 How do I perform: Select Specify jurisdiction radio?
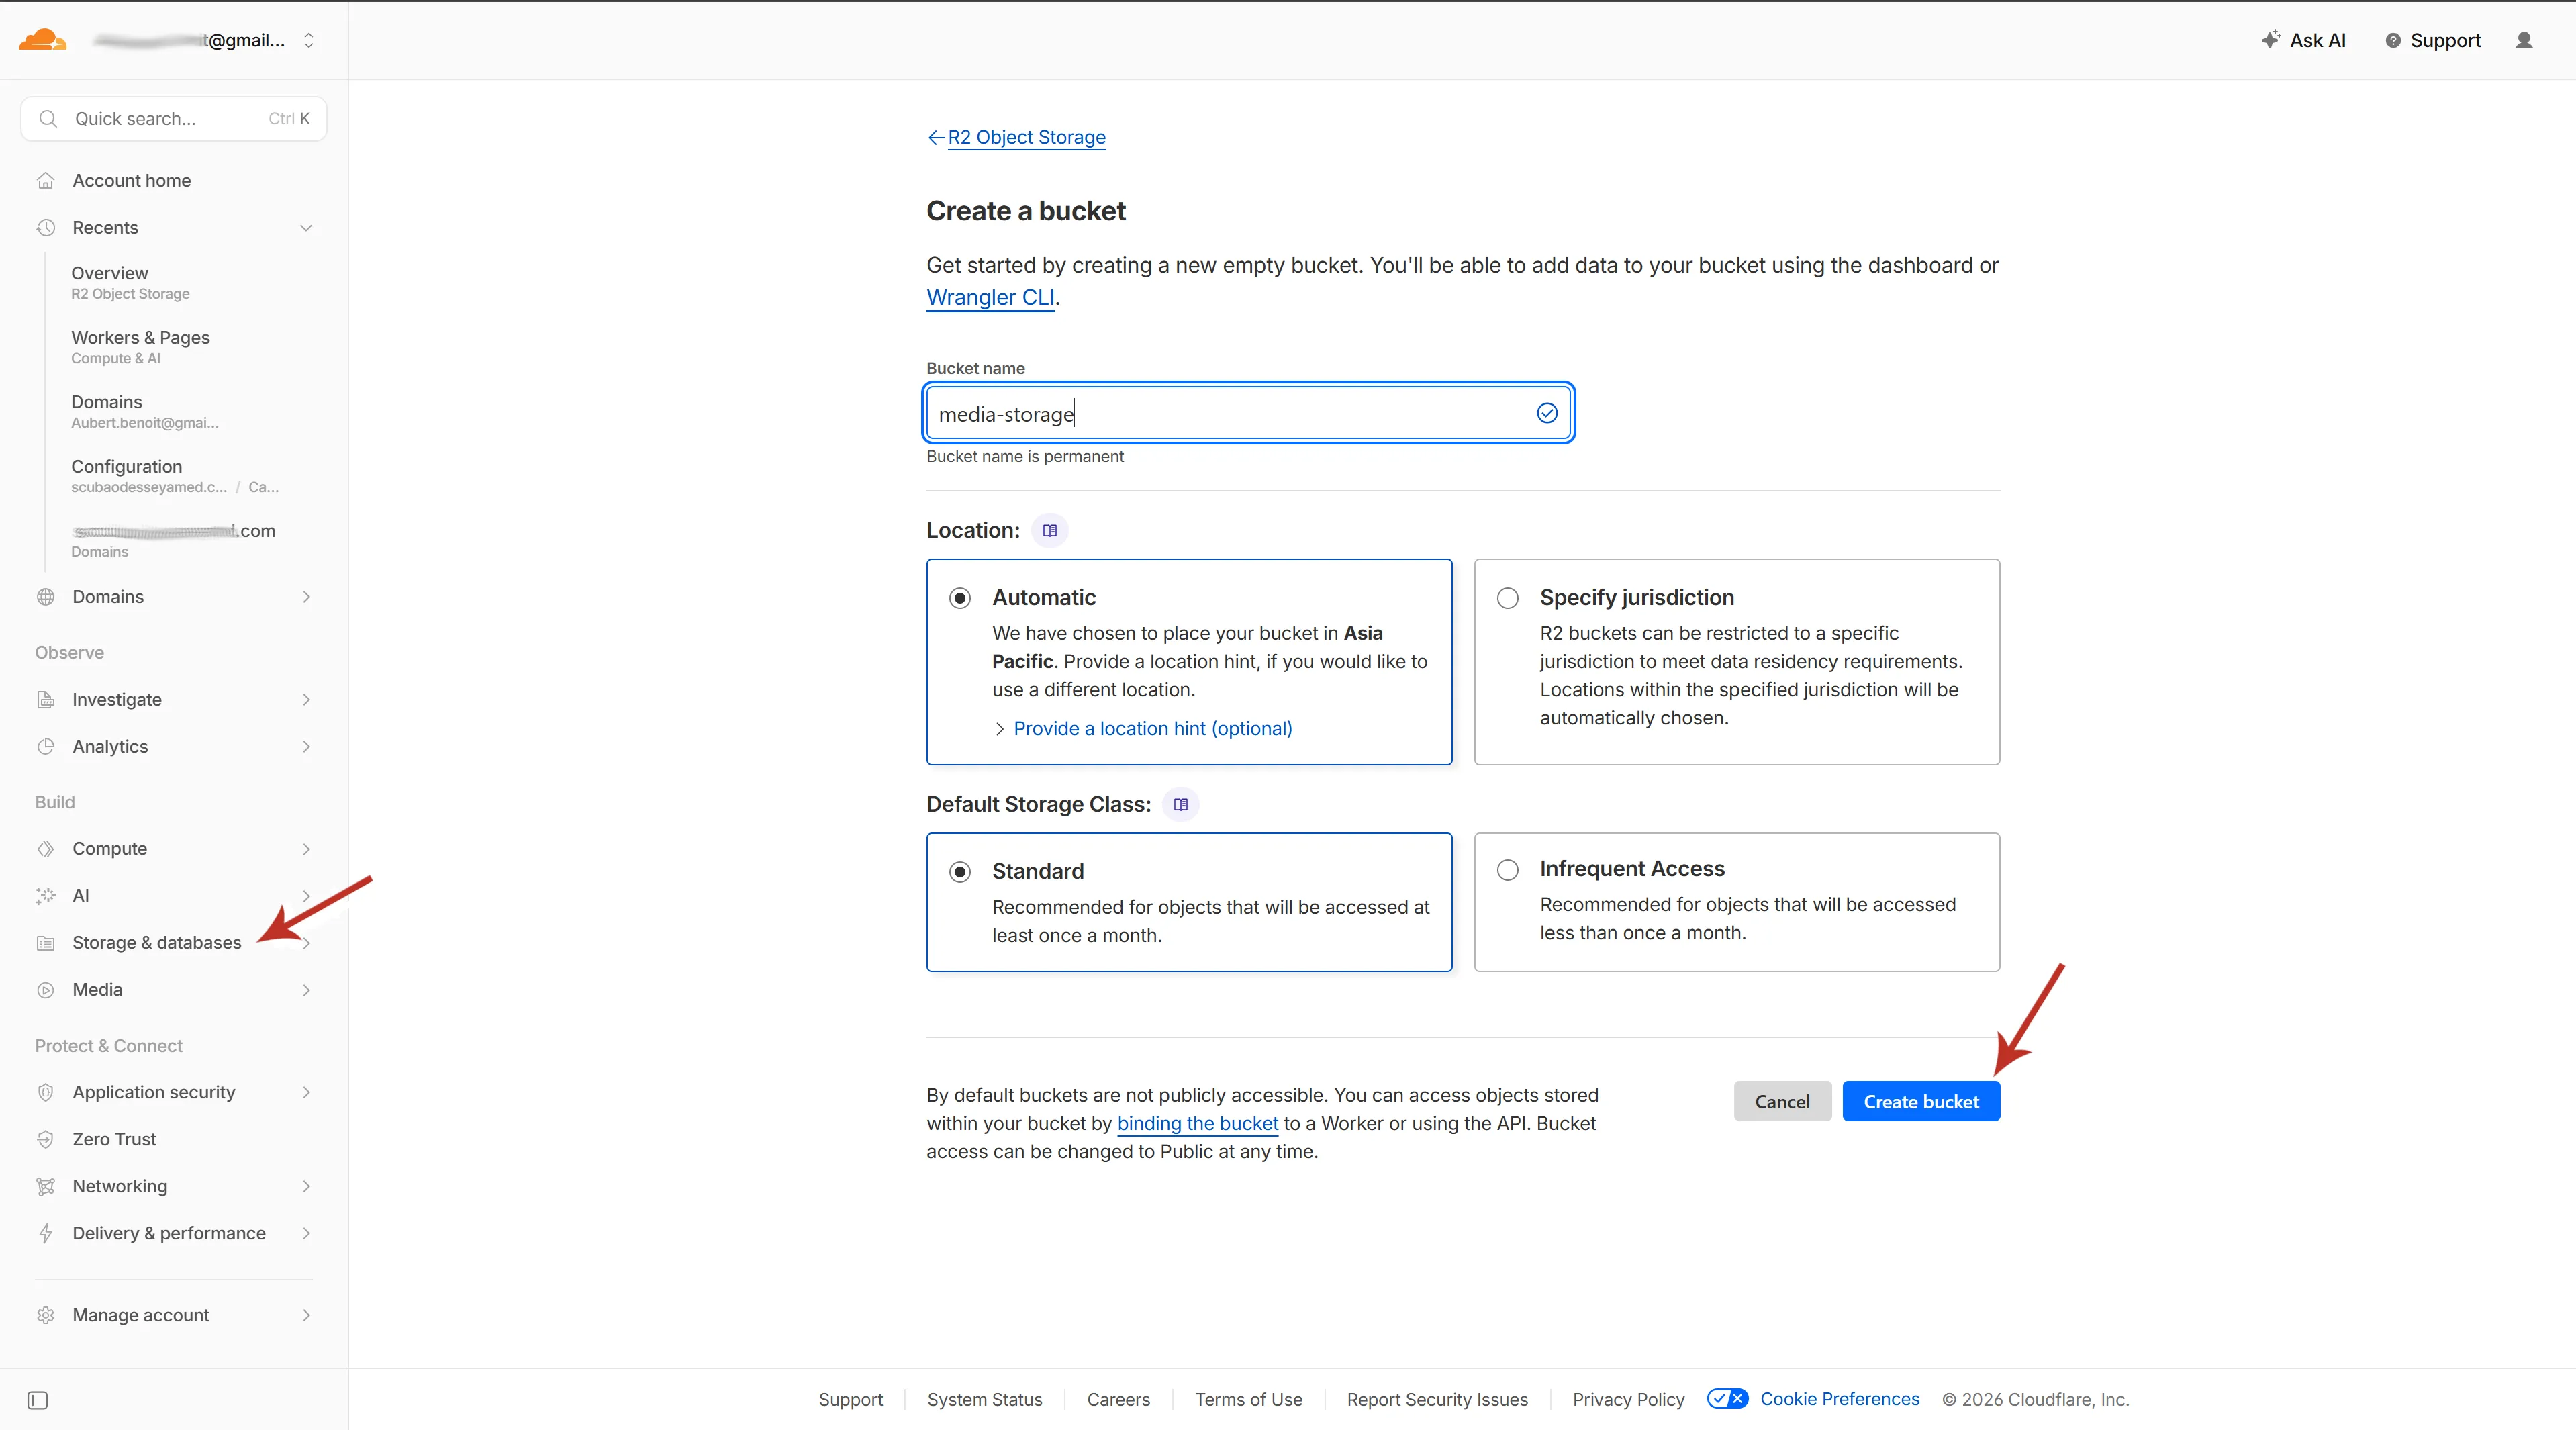click(x=1508, y=598)
